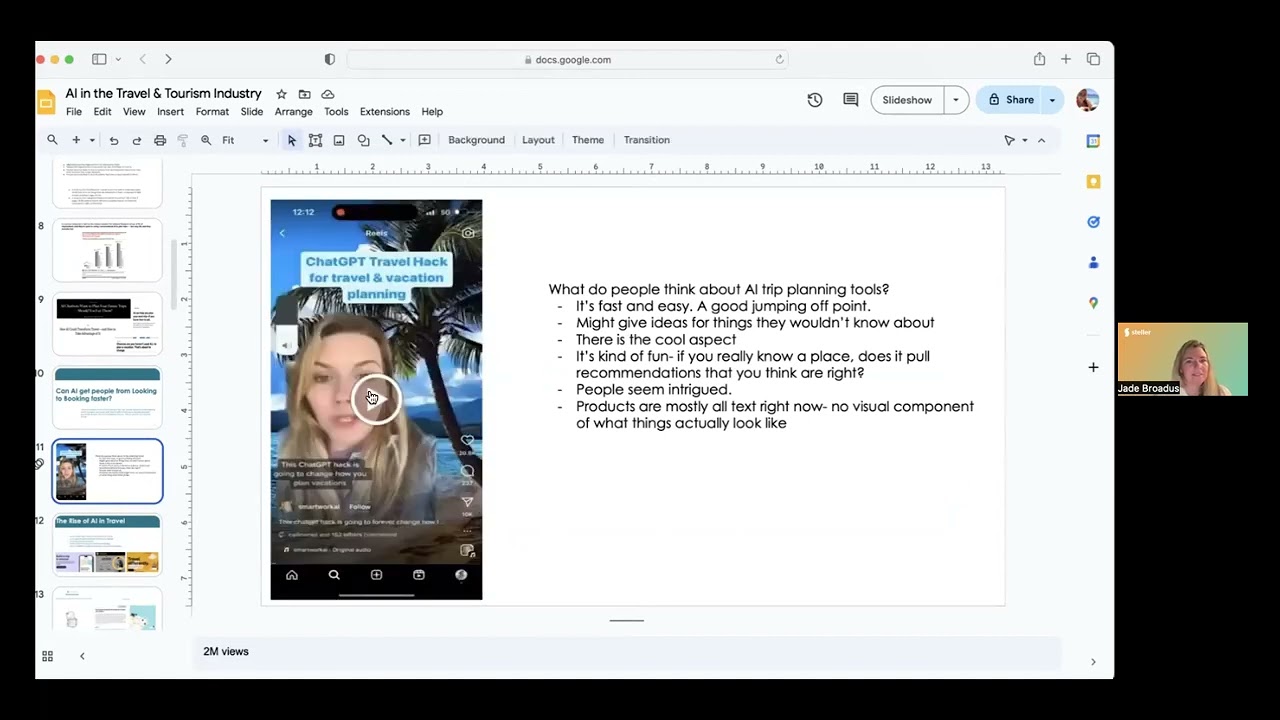Click the new slide plus button
The image size is (1280, 720).
(75, 140)
